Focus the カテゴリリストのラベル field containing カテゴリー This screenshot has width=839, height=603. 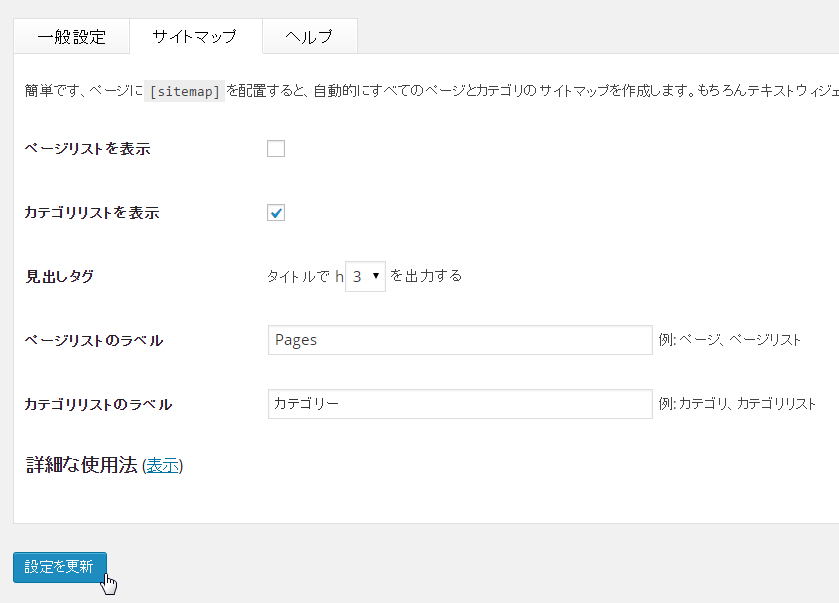[x=460, y=404]
